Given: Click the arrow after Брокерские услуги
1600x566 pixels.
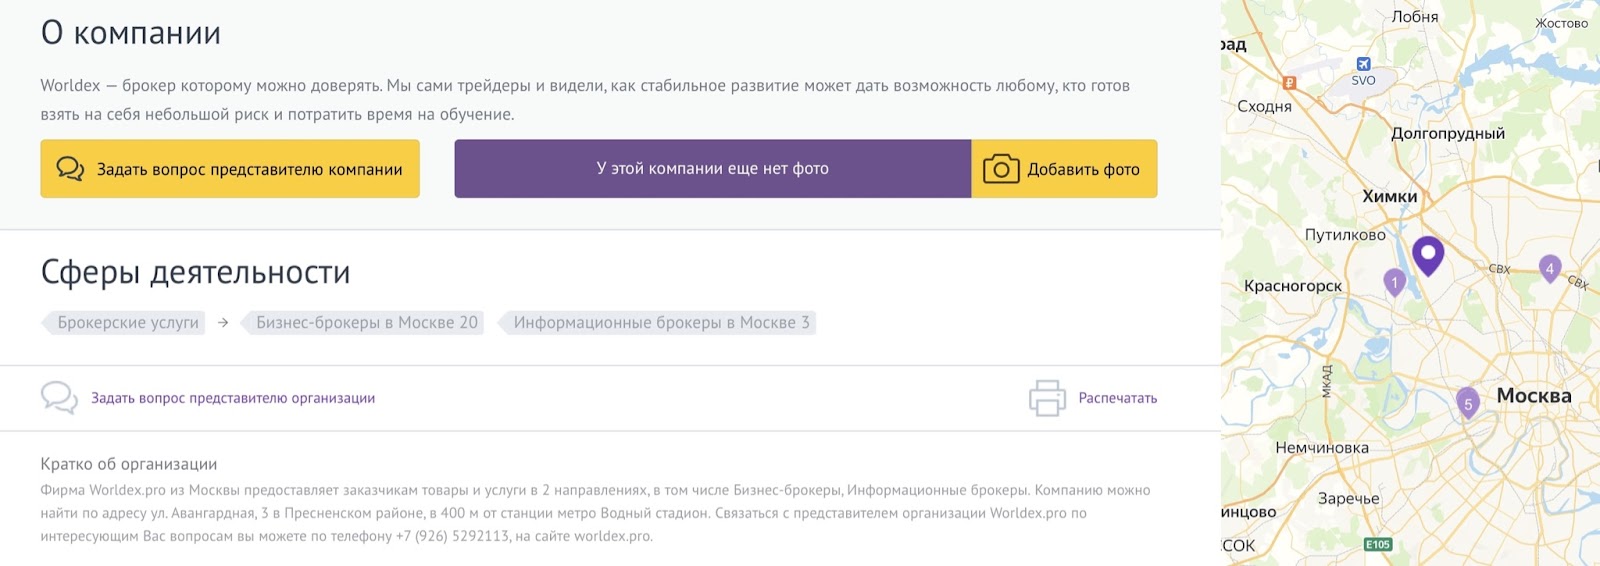Looking at the screenshot, I should coord(223,323).
